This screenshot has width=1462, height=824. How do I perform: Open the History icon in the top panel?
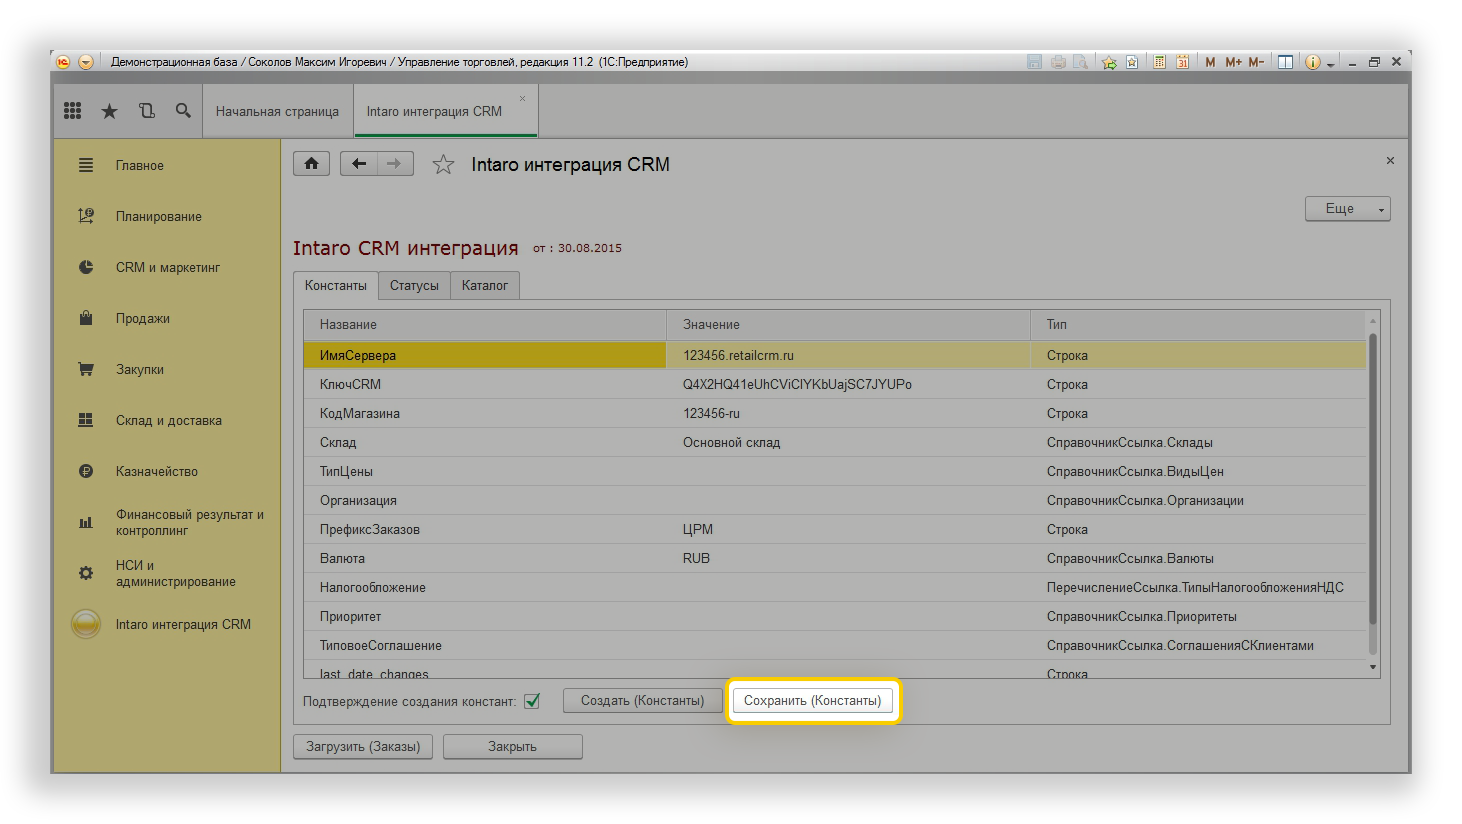click(x=147, y=111)
